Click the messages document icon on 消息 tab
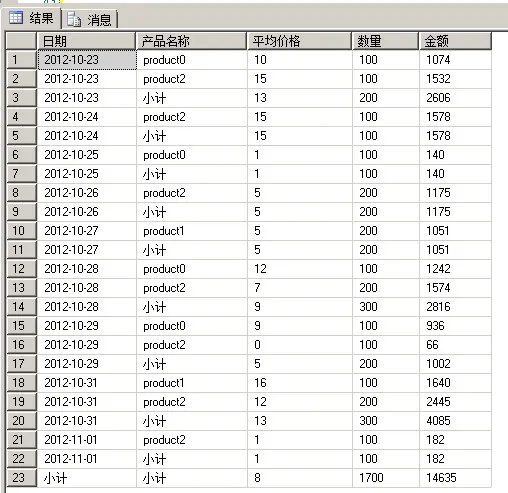The image size is (508, 493). pos(74,20)
